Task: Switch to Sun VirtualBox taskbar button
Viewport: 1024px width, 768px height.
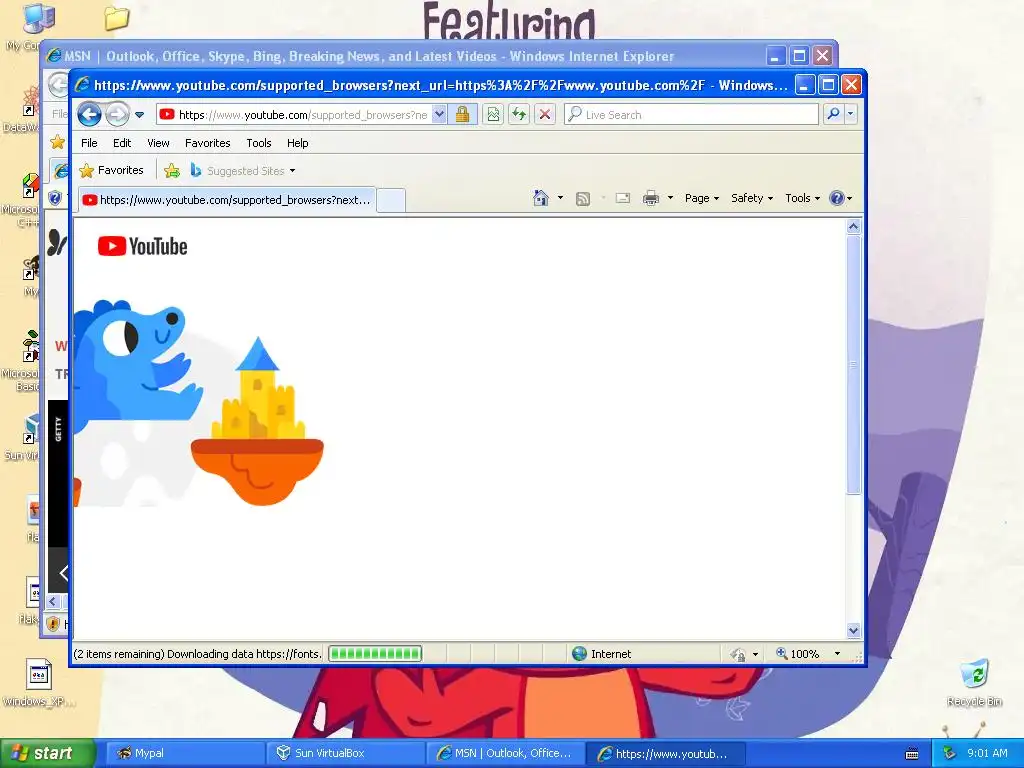Action: (x=345, y=753)
